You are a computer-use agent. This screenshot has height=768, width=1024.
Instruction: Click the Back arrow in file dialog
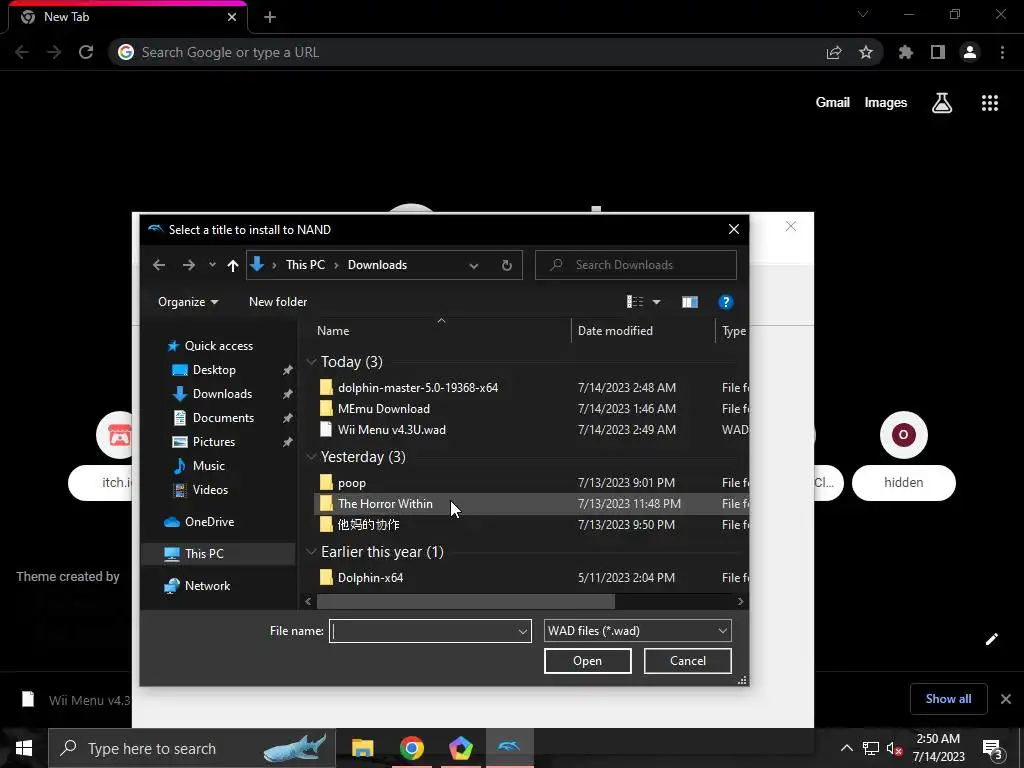159,265
